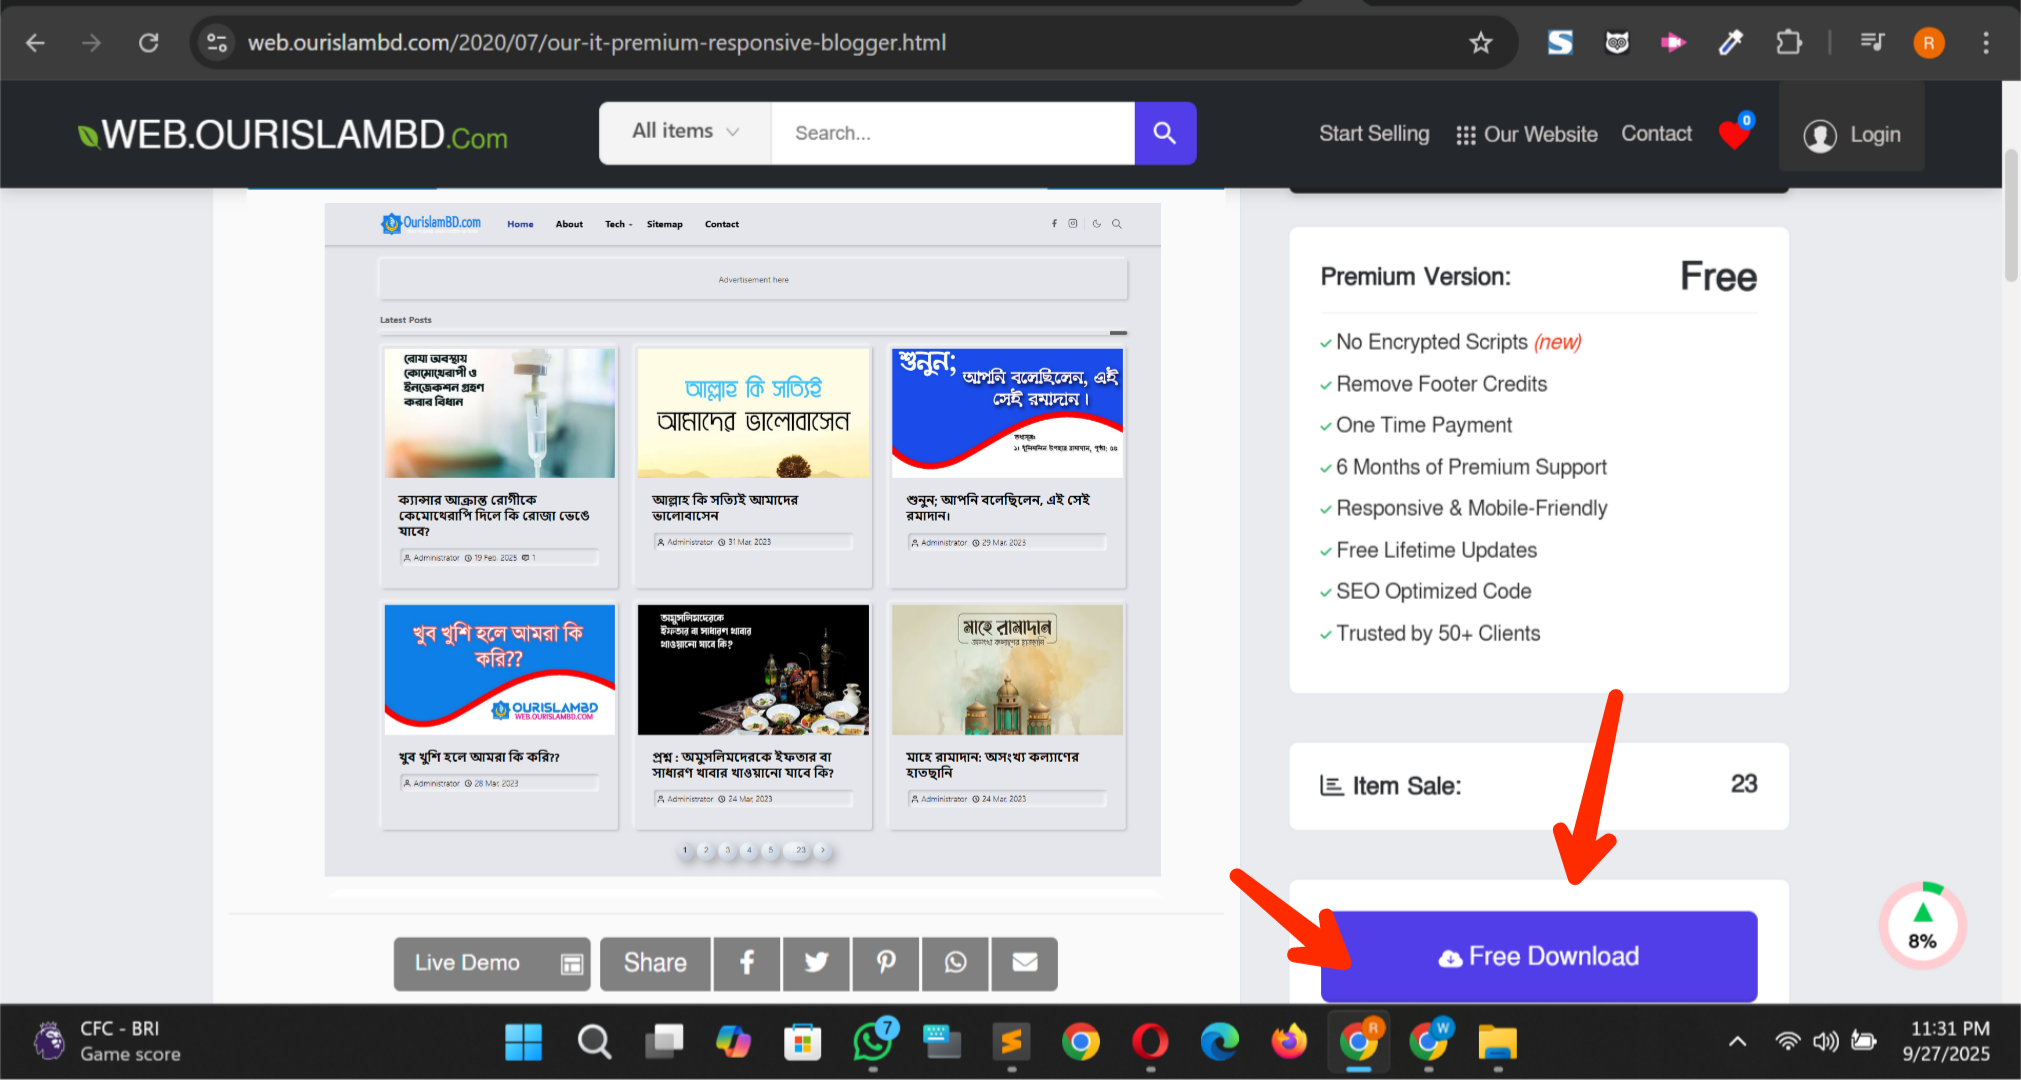The image size is (2021, 1080).
Task: Mute the system volume in the tray
Action: 1825,1041
